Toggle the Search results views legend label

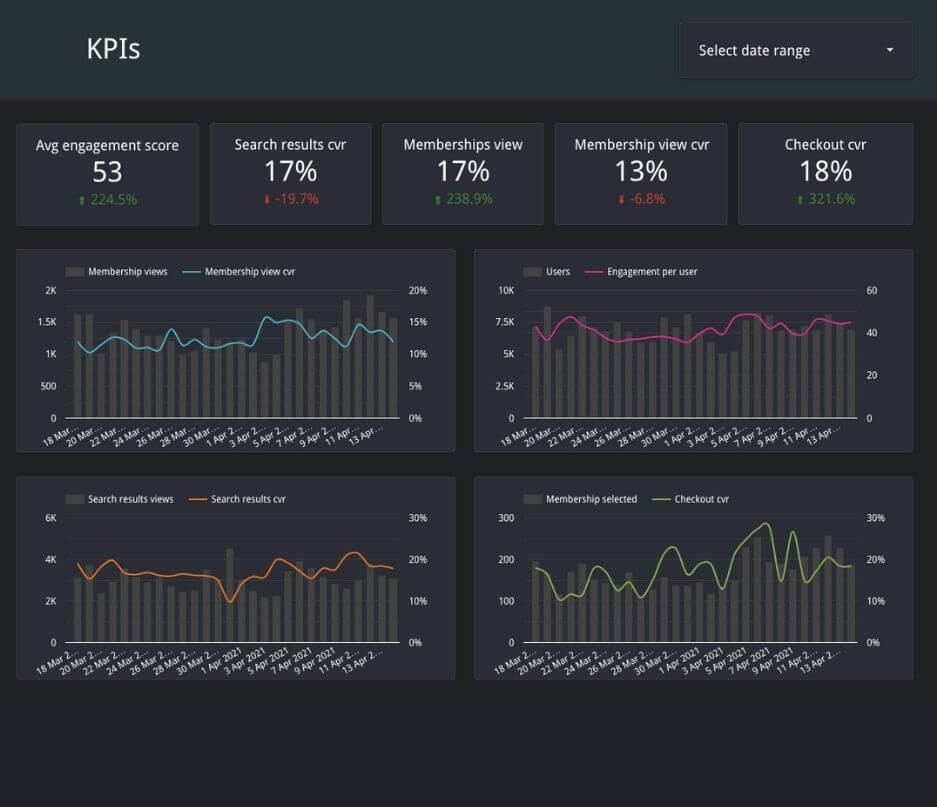coord(131,499)
